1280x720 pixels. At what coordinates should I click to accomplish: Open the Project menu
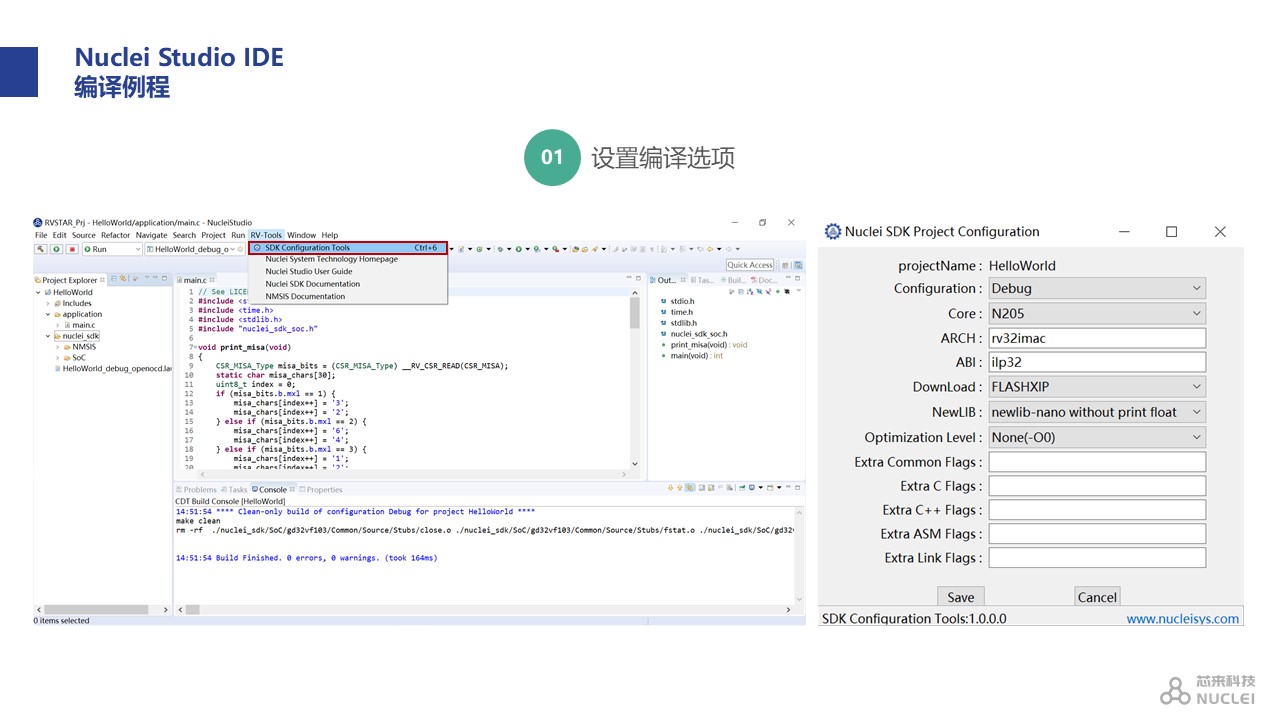click(213, 235)
